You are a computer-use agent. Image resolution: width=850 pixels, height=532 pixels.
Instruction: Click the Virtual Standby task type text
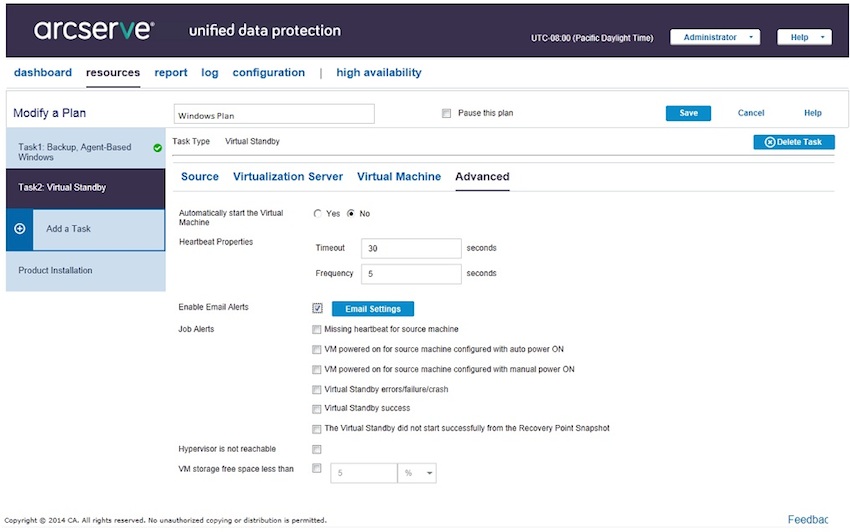pyautogui.click(x=252, y=142)
